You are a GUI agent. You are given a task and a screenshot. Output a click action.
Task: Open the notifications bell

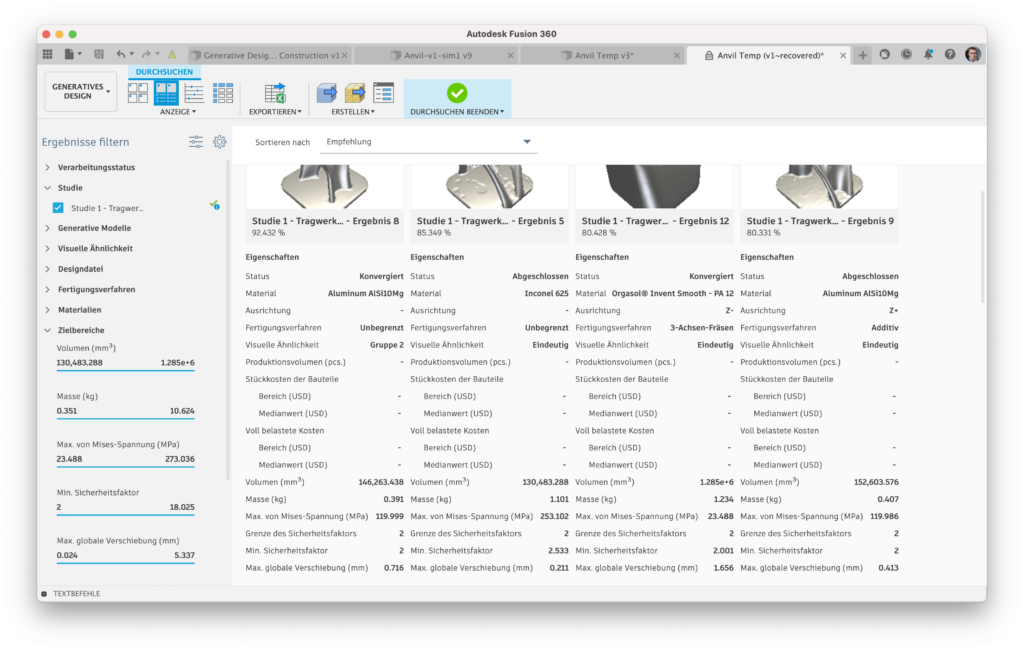point(928,55)
